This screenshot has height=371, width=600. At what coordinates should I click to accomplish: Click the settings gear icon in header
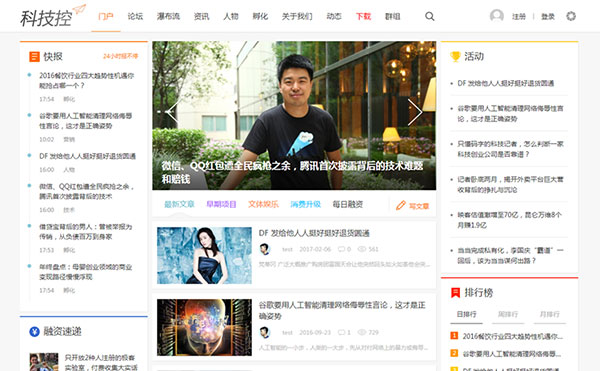(571, 16)
